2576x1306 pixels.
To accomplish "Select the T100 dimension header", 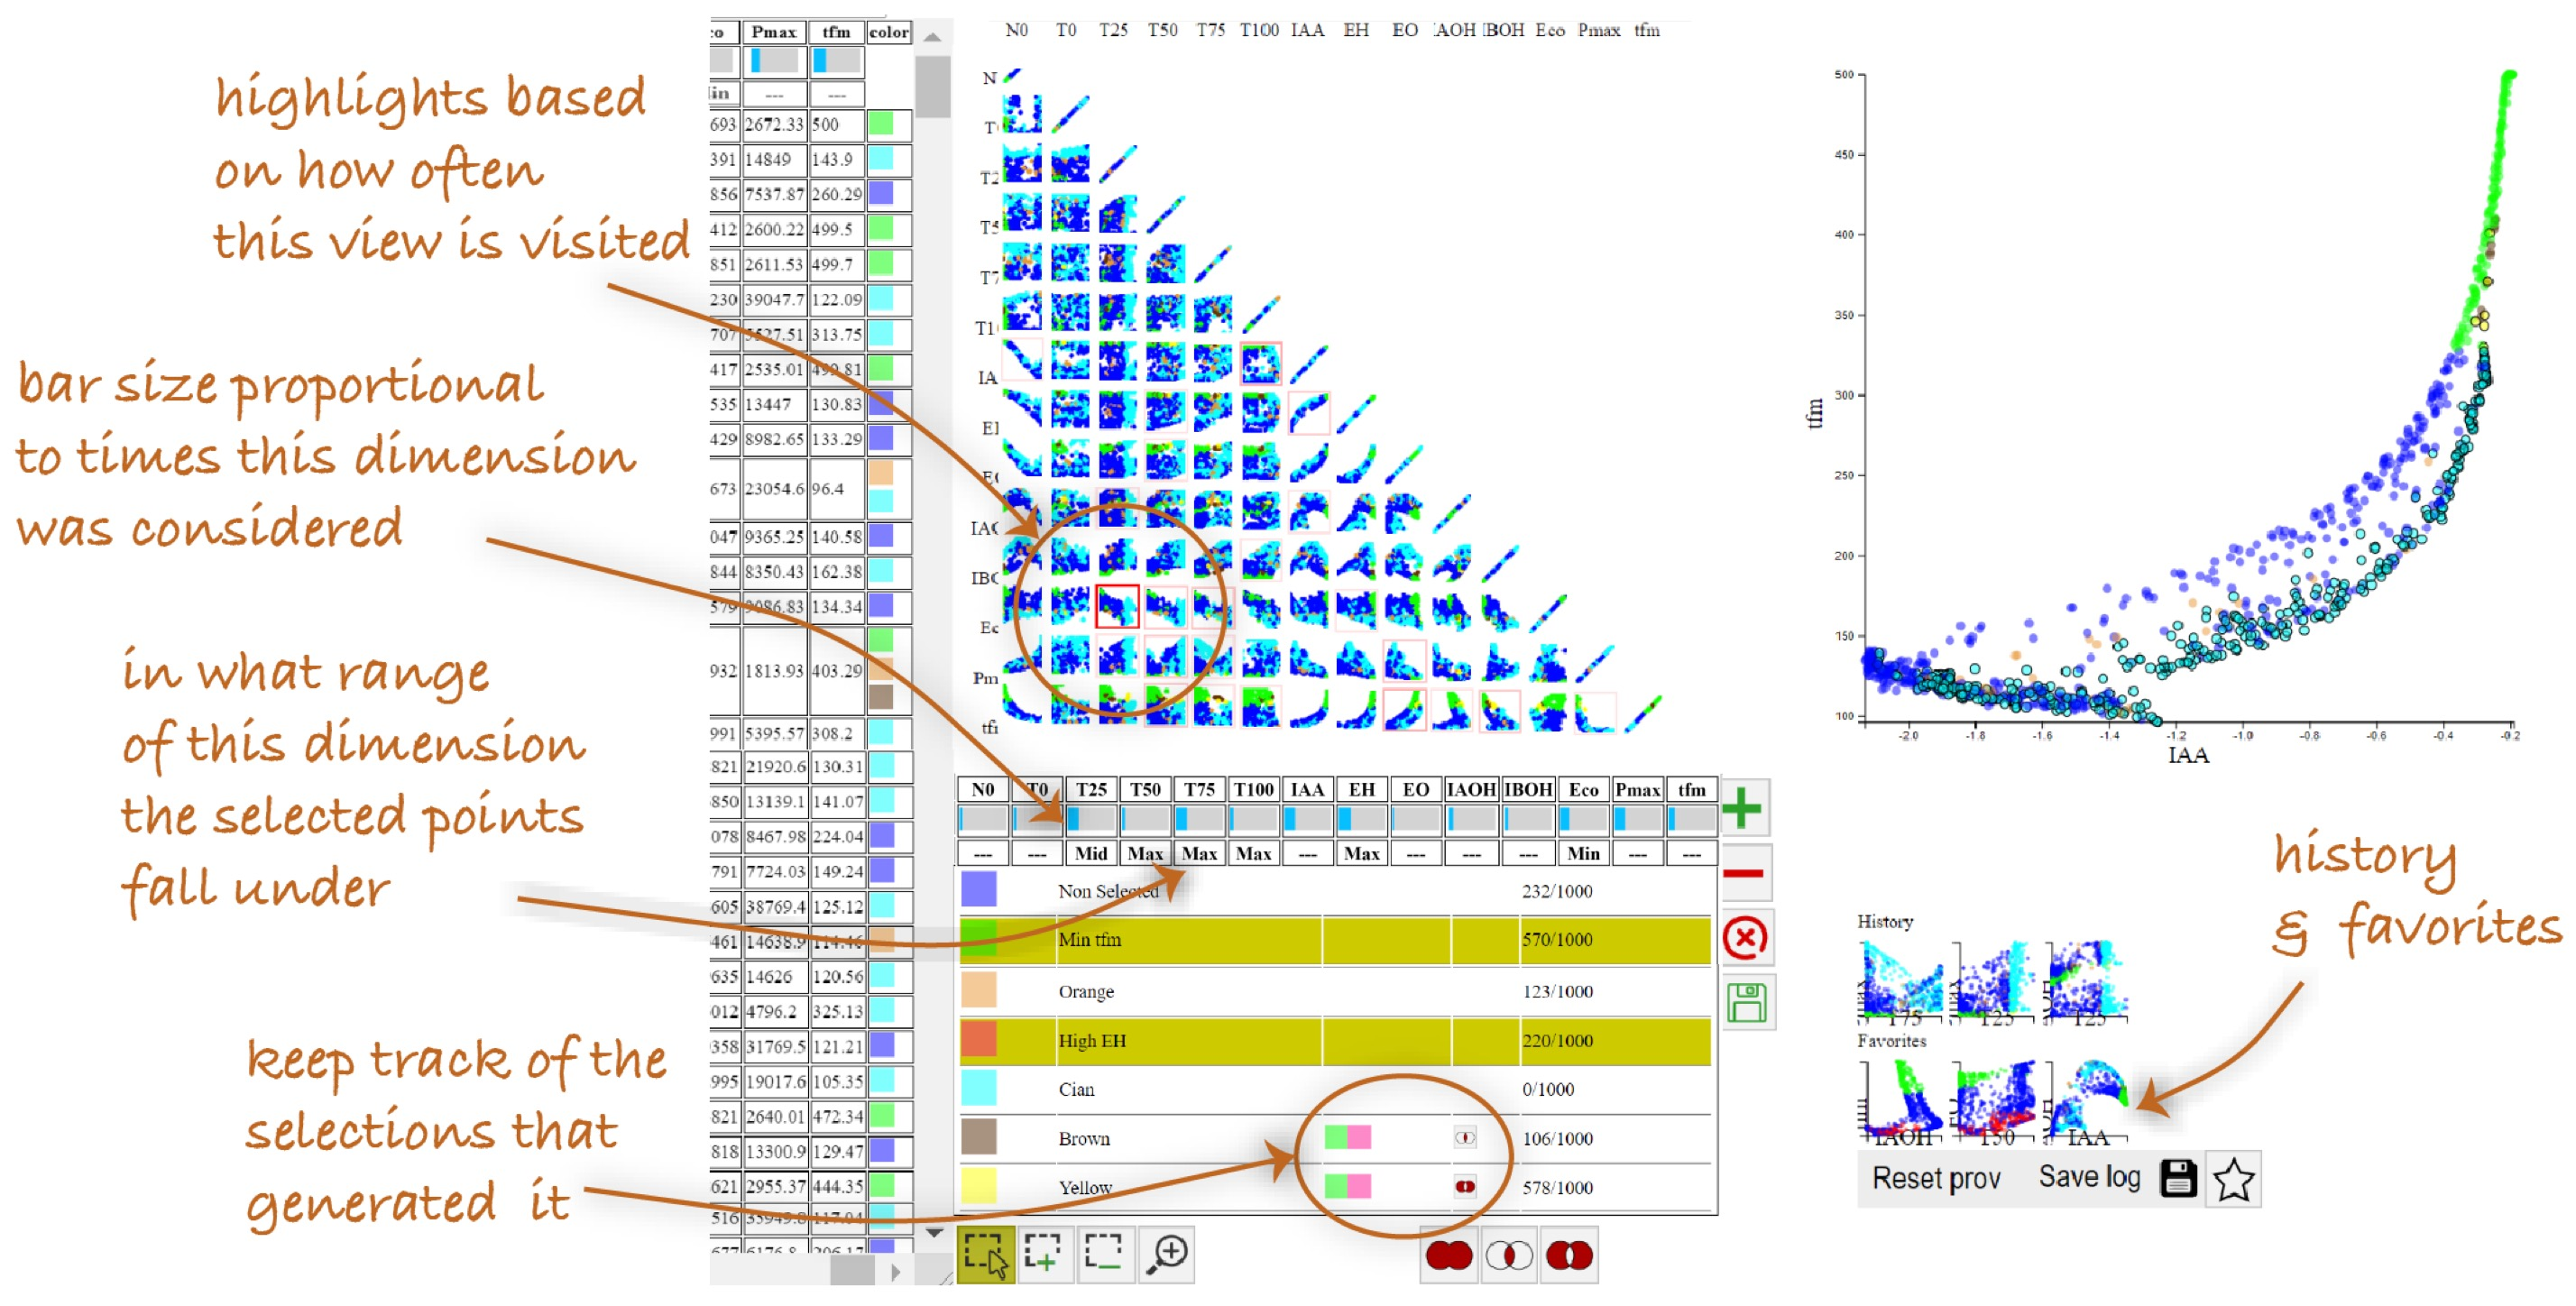I will point(1253,790).
